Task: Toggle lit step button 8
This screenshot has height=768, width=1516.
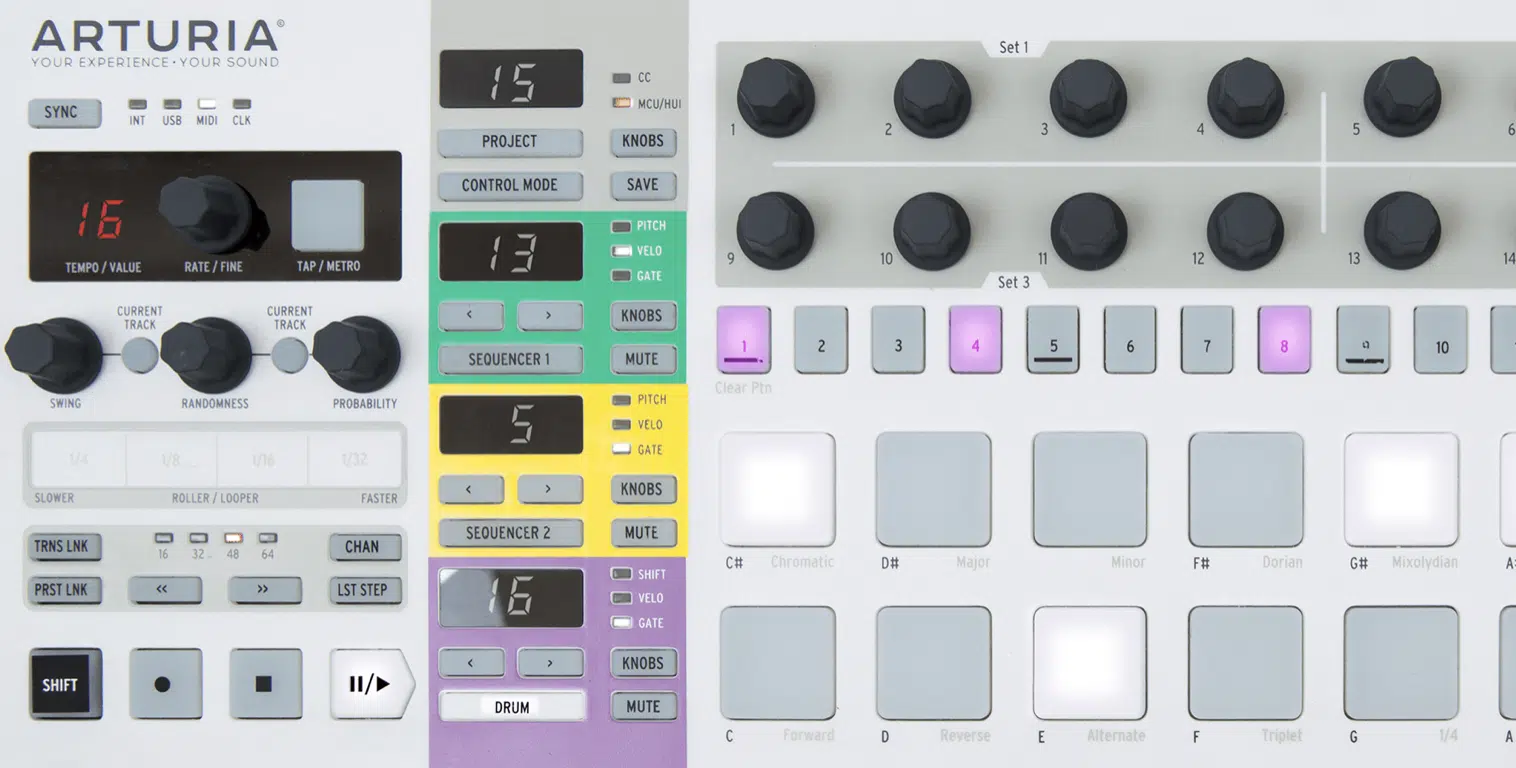Action: click(1284, 340)
